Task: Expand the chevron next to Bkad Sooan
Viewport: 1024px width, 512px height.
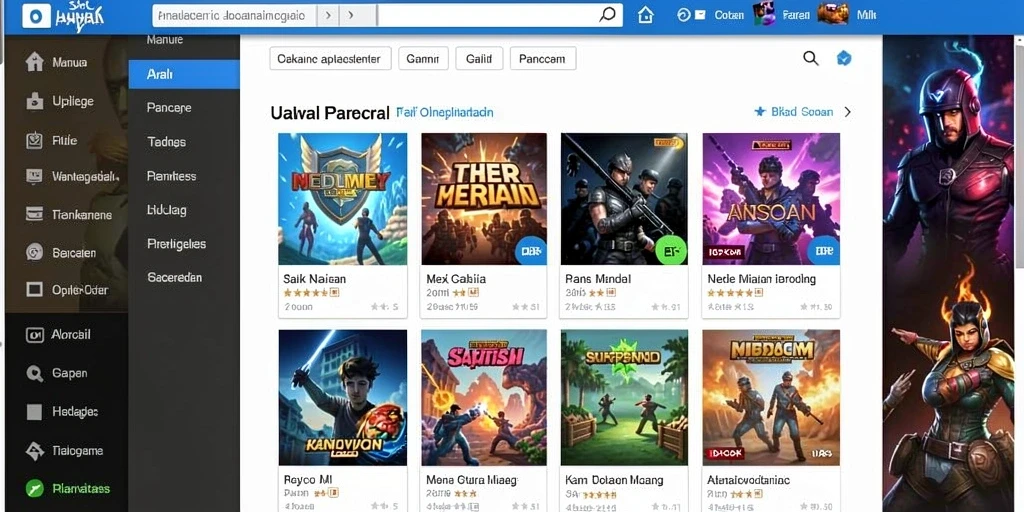Action: click(x=848, y=112)
